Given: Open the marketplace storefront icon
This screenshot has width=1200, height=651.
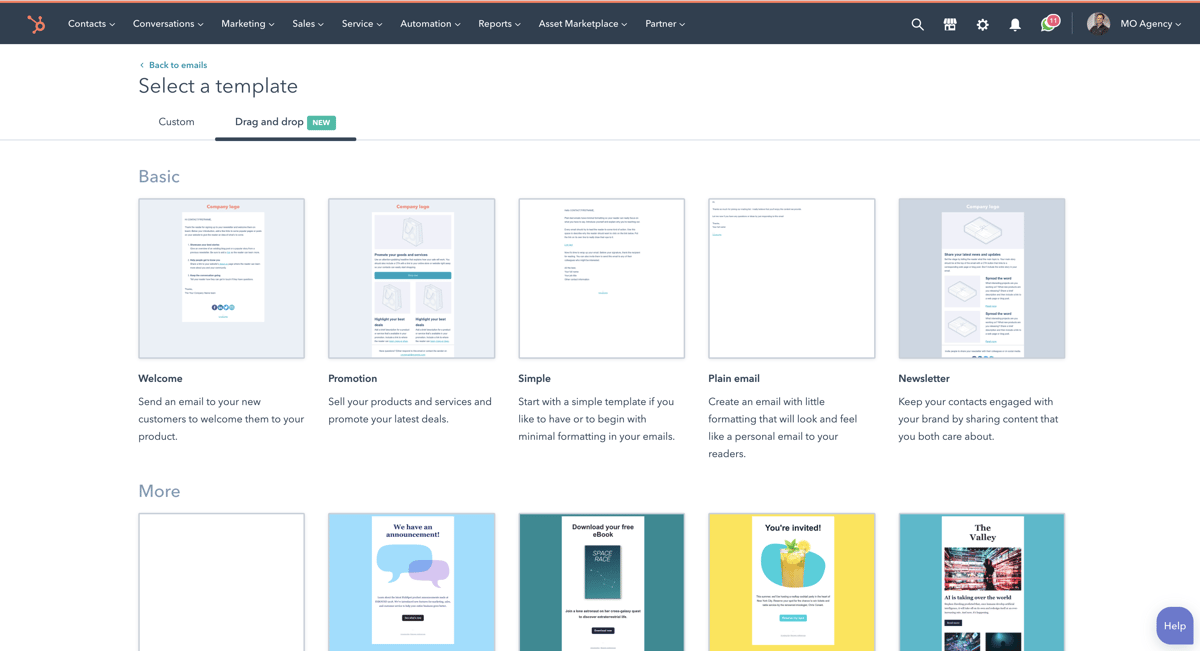Looking at the screenshot, I should [x=950, y=24].
